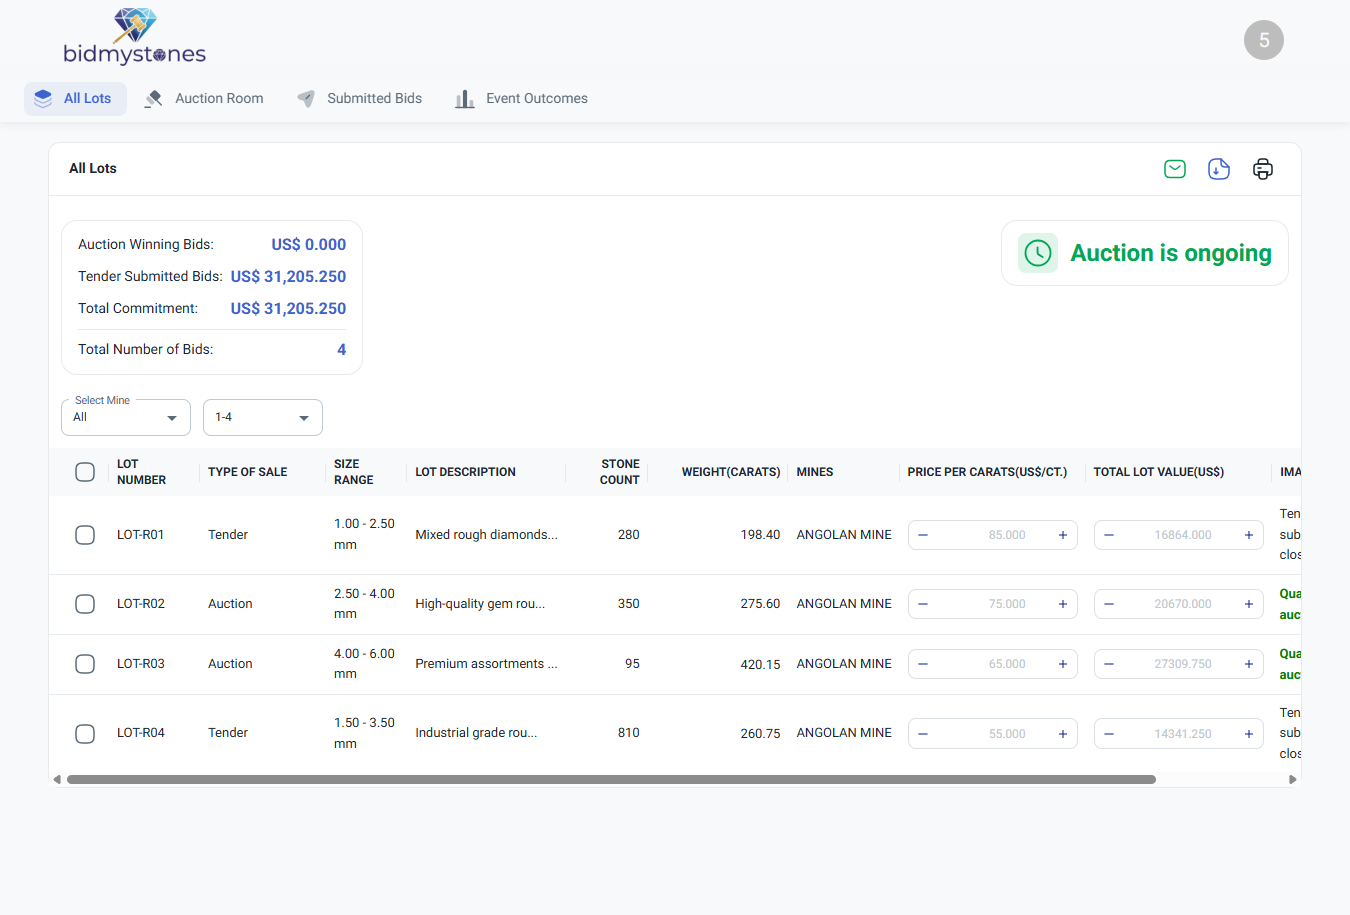This screenshot has width=1350, height=915.
Task: Increase price per carat for LOT-R01
Action: coord(1063,535)
